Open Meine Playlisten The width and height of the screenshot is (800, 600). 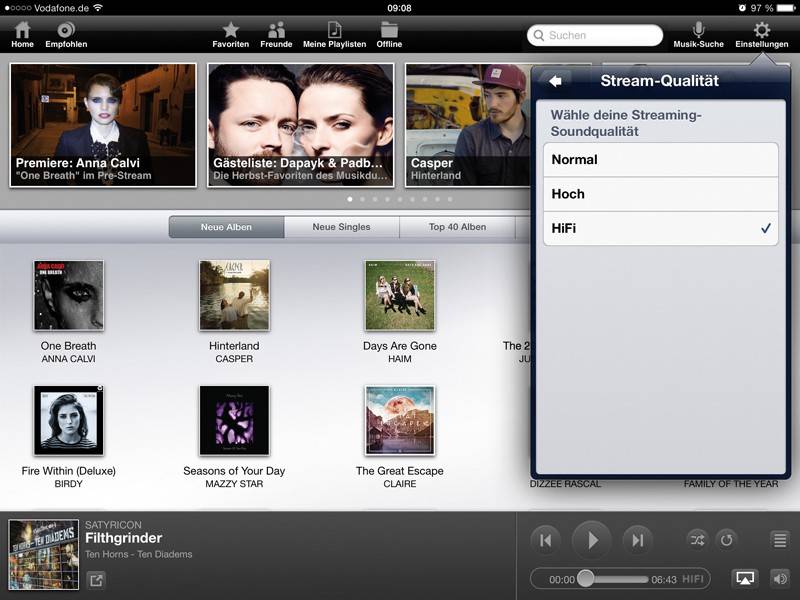click(x=334, y=35)
